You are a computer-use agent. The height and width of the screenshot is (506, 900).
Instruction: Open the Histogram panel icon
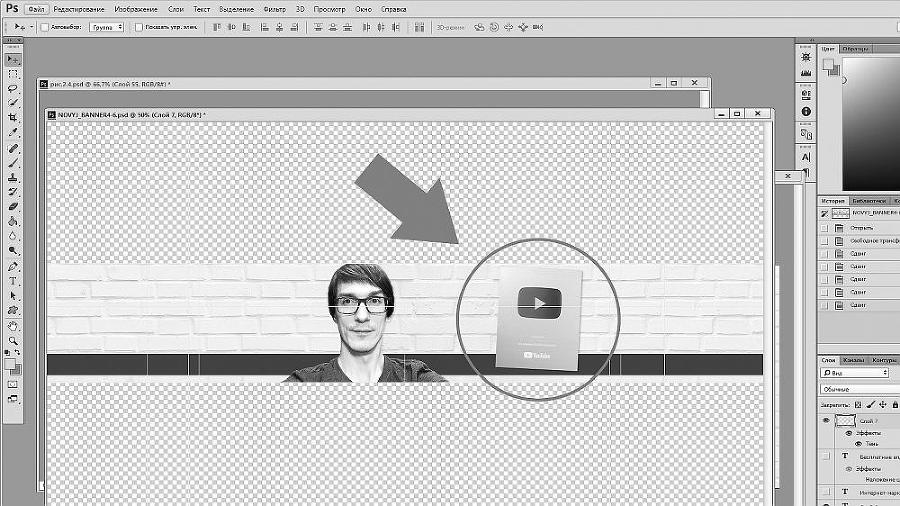[806, 73]
